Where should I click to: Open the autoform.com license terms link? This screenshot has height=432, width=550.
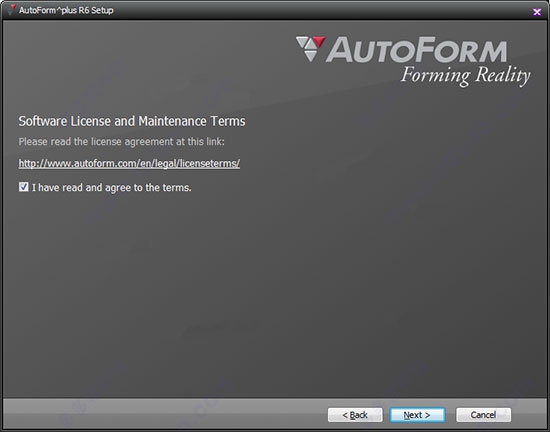[129, 163]
